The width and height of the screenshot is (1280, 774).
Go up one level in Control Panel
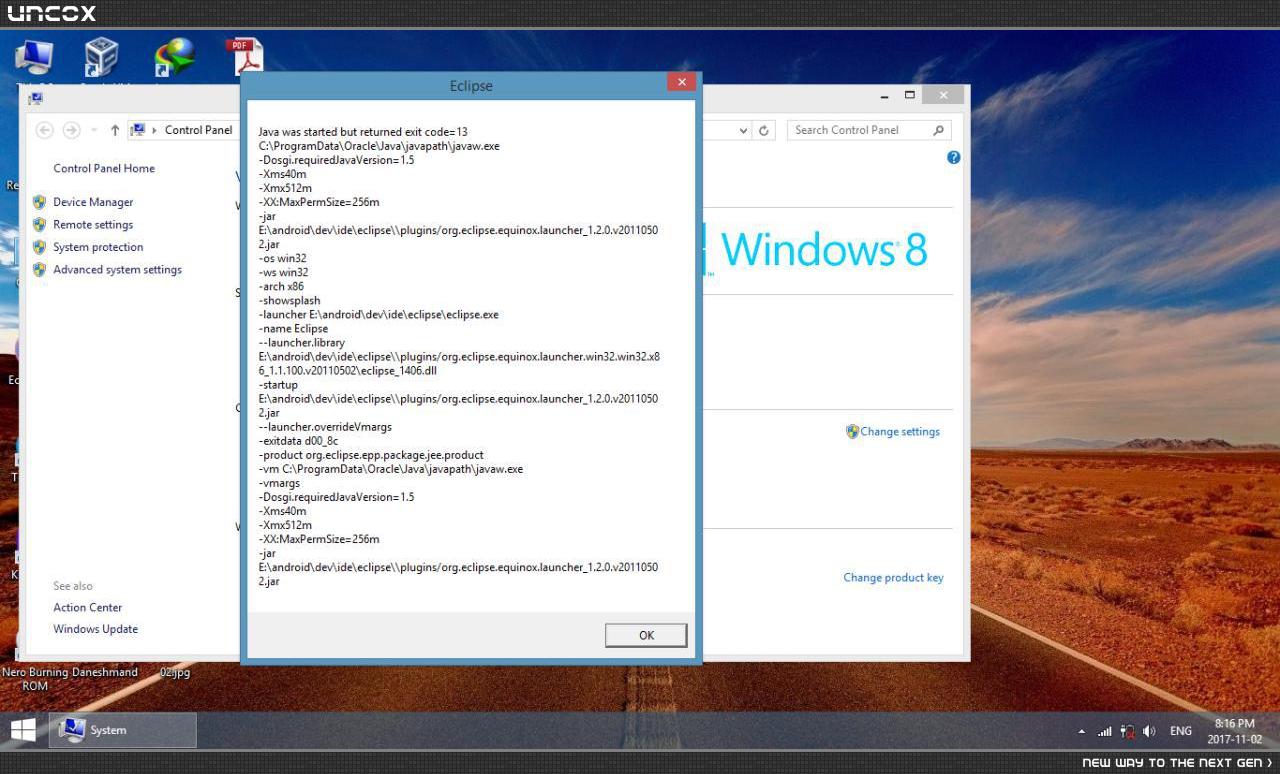coord(115,130)
